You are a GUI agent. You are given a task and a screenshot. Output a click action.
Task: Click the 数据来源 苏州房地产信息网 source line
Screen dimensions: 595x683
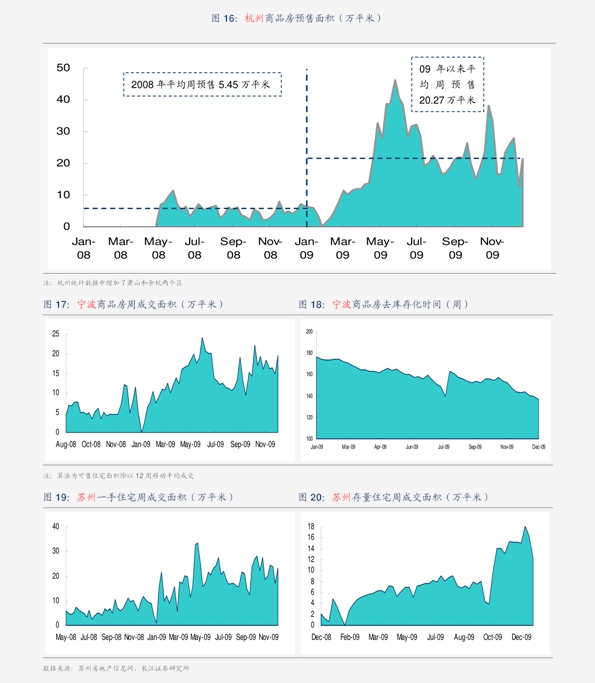point(116,668)
